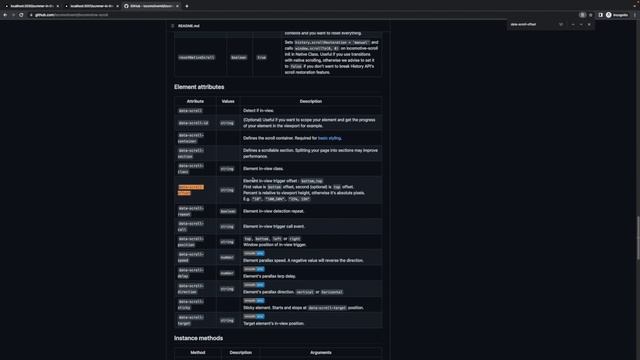Click the README.md file name header

tap(189, 26)
